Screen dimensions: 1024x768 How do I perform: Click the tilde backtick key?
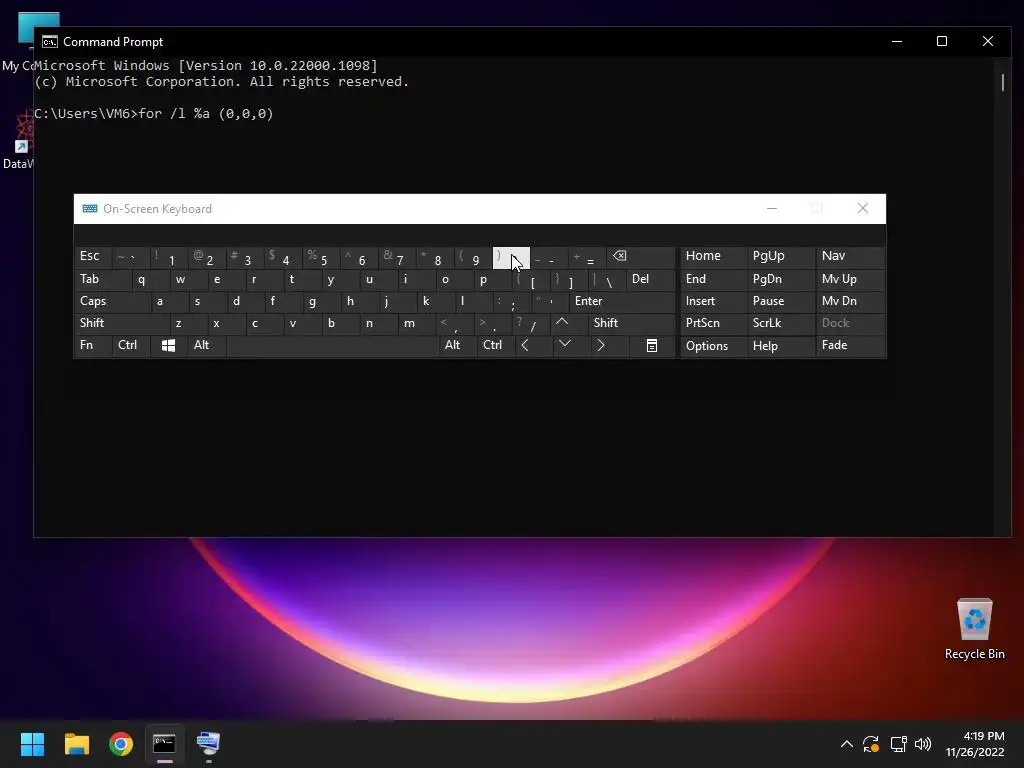pos(130,257)
